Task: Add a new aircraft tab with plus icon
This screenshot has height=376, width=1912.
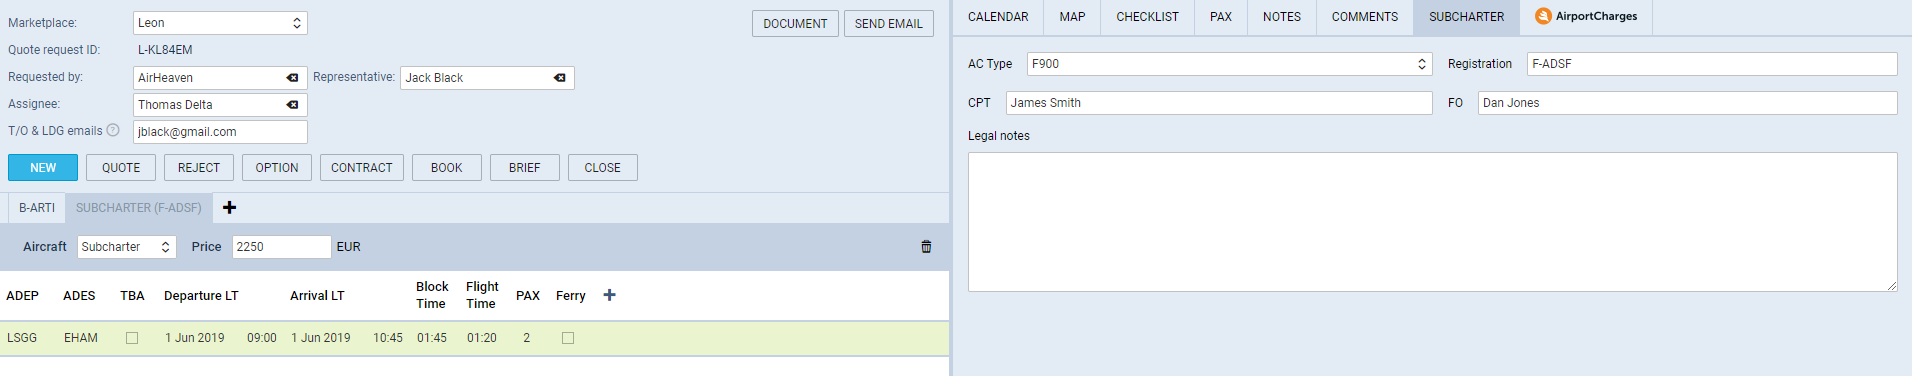Action: 229,207
